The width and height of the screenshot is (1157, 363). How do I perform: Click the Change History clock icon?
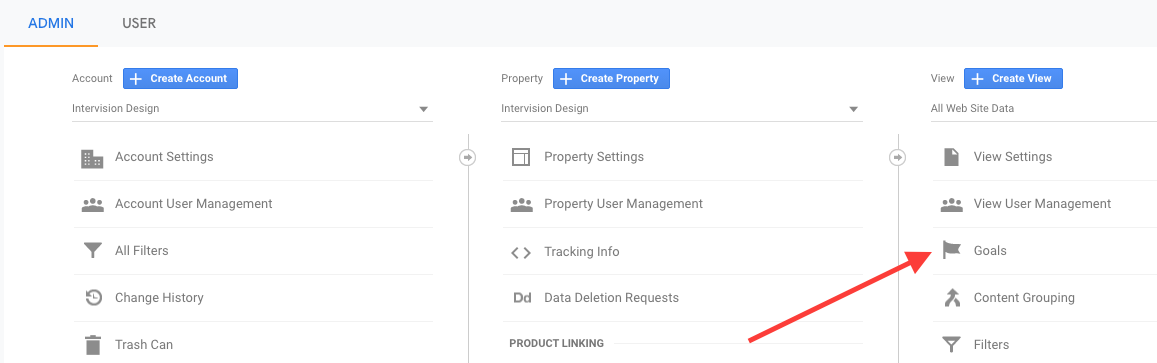[93, 298]
